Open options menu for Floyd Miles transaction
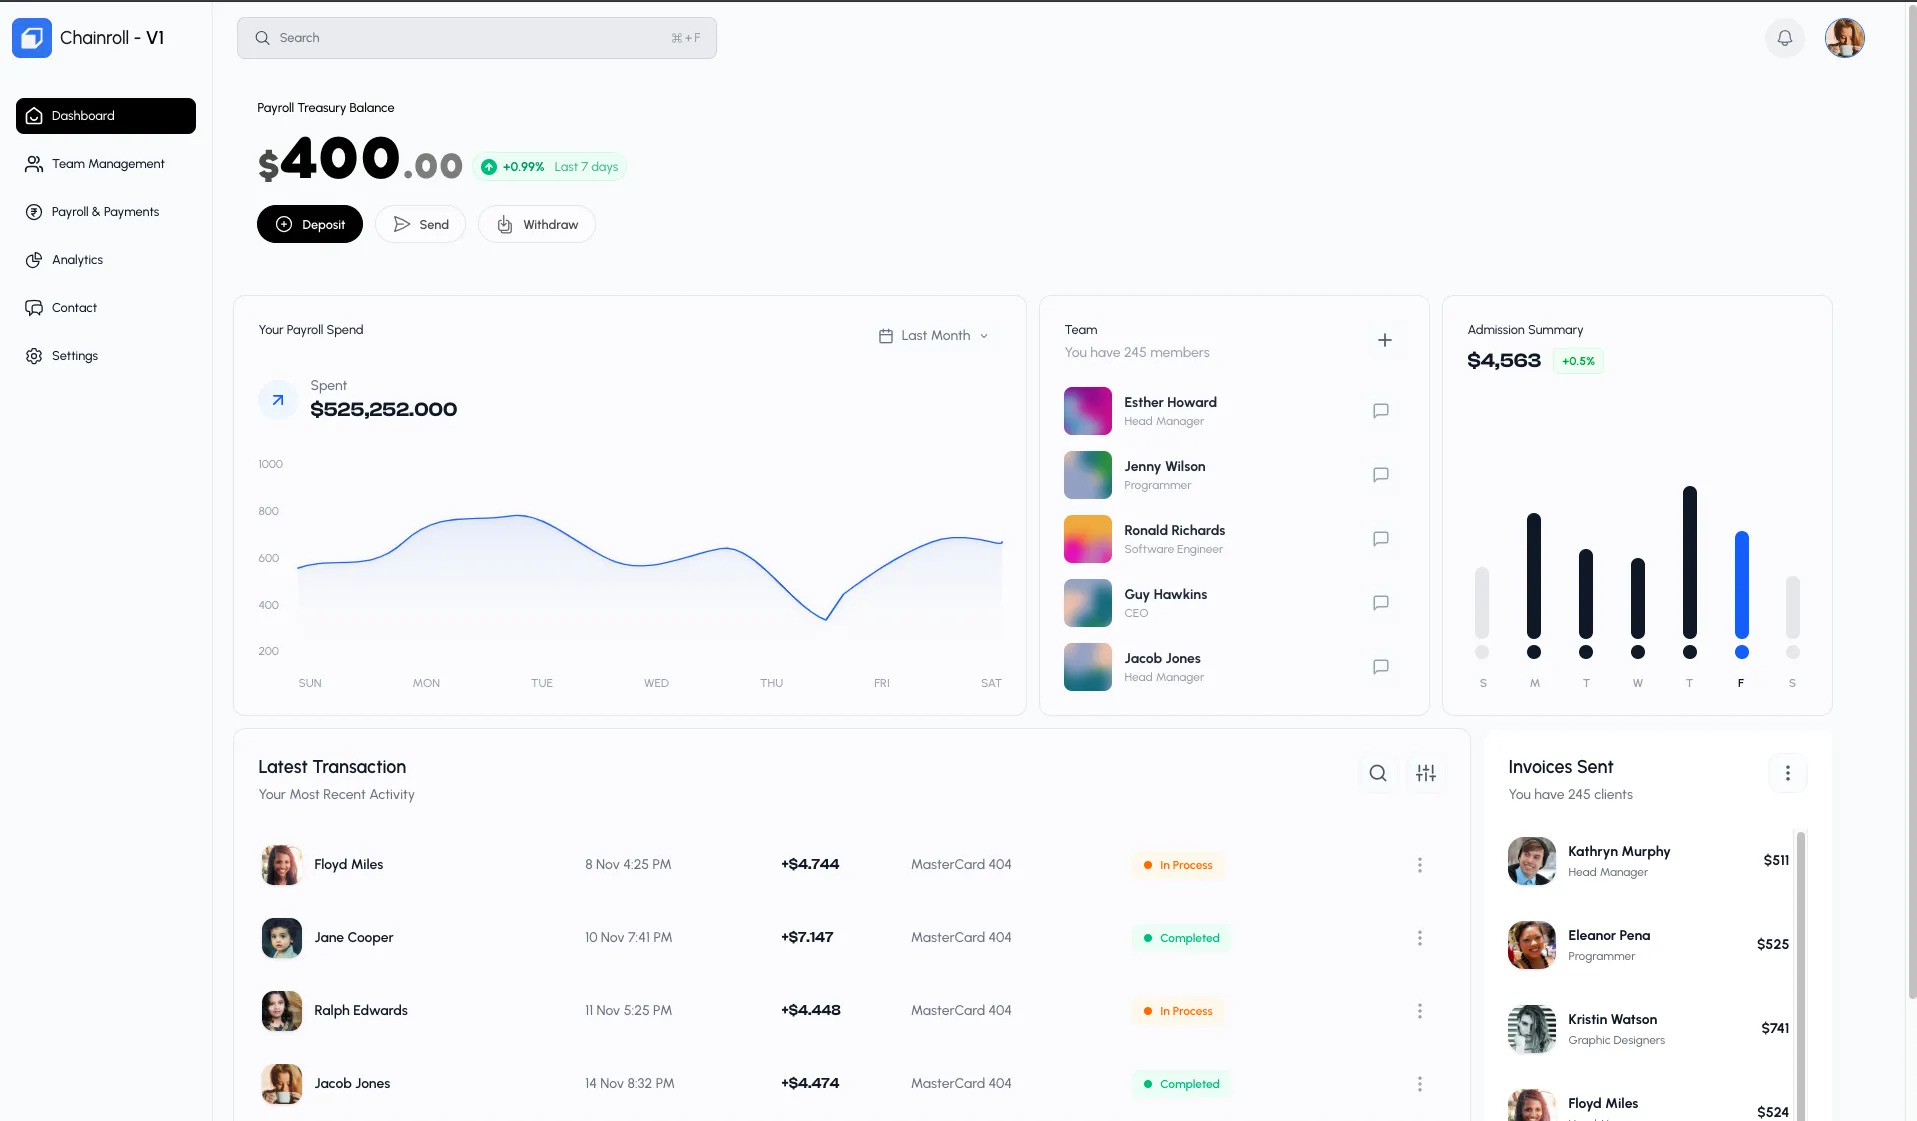This screenshot has width=1917, height=1121. click(x=1419, y=865)
